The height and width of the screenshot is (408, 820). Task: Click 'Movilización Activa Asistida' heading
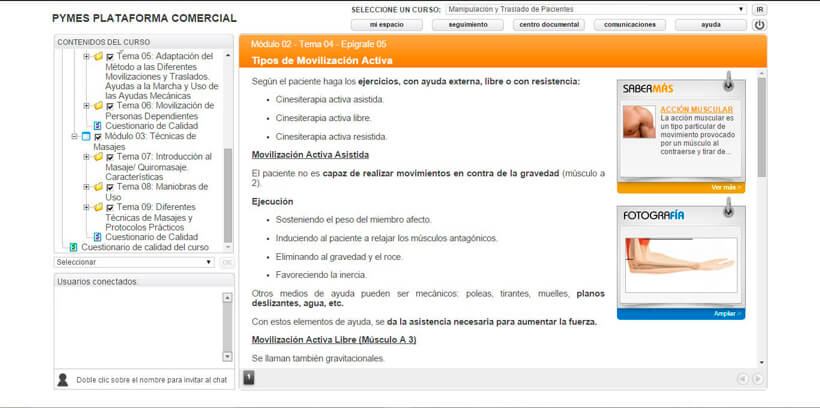pyautogui.click(x=310, y=155)
